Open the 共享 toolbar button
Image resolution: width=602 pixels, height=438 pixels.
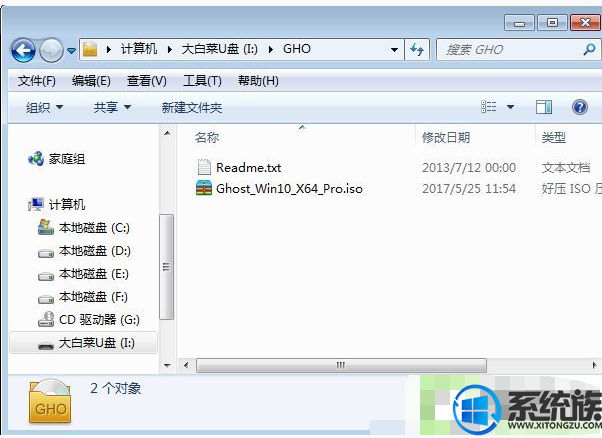coord(112,107)
